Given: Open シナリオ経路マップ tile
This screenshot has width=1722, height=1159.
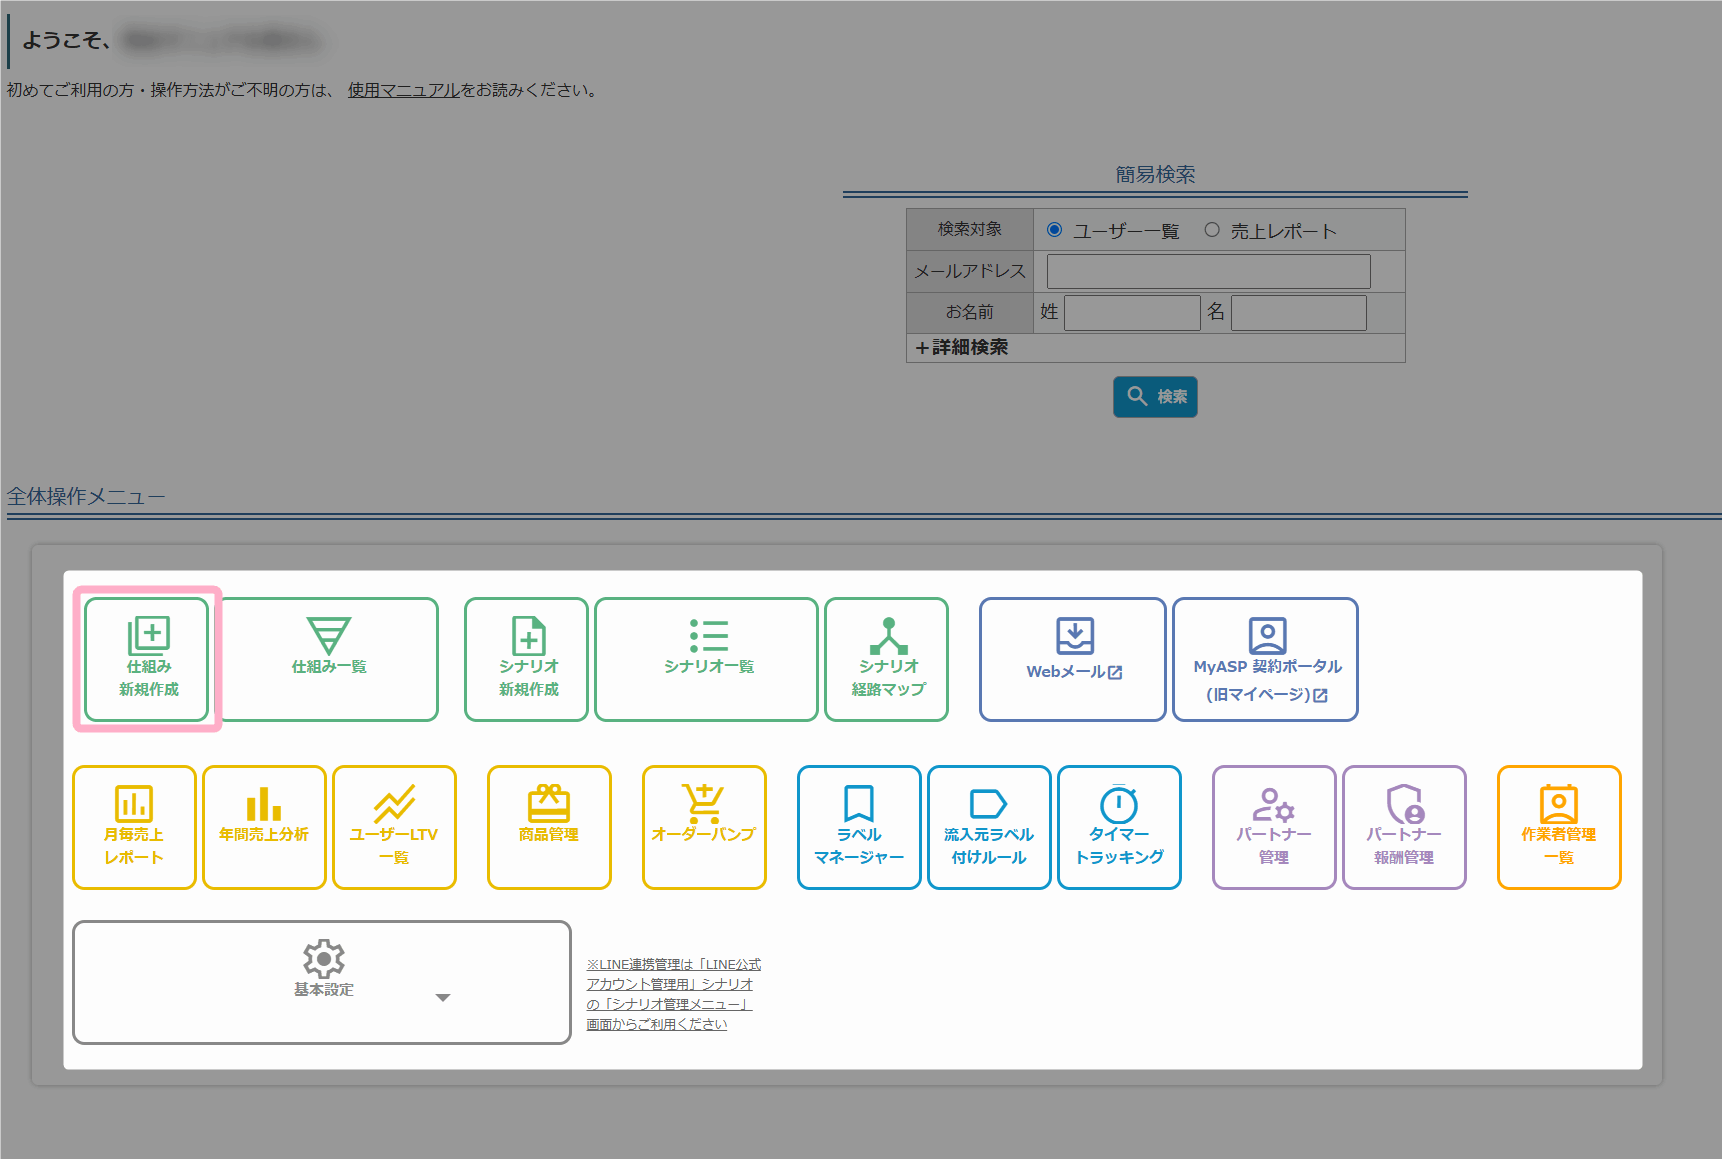Looking at the screenshot, I should 887,659.
